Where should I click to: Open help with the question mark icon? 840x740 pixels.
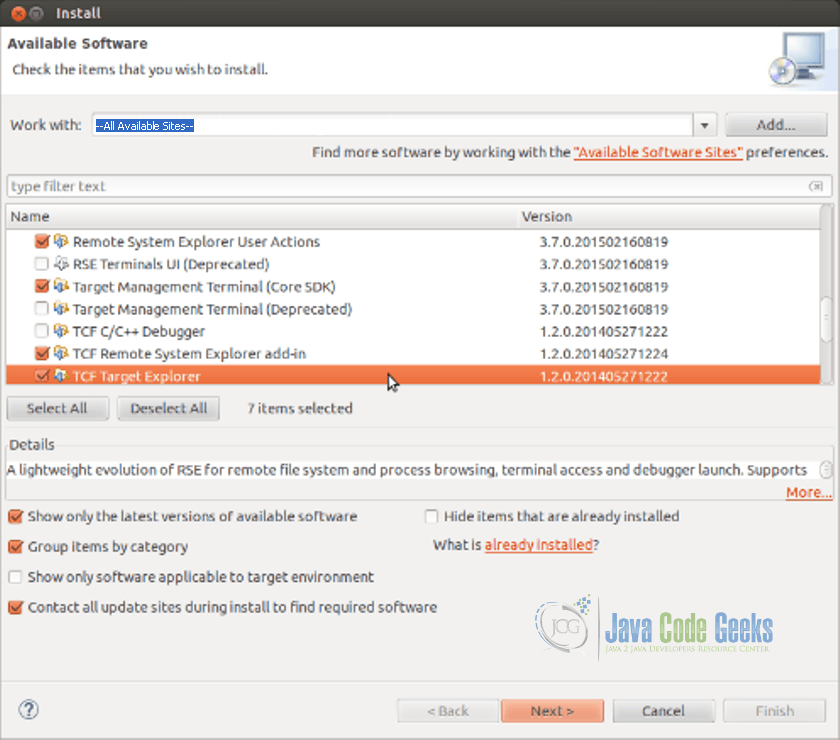[28, 710]
